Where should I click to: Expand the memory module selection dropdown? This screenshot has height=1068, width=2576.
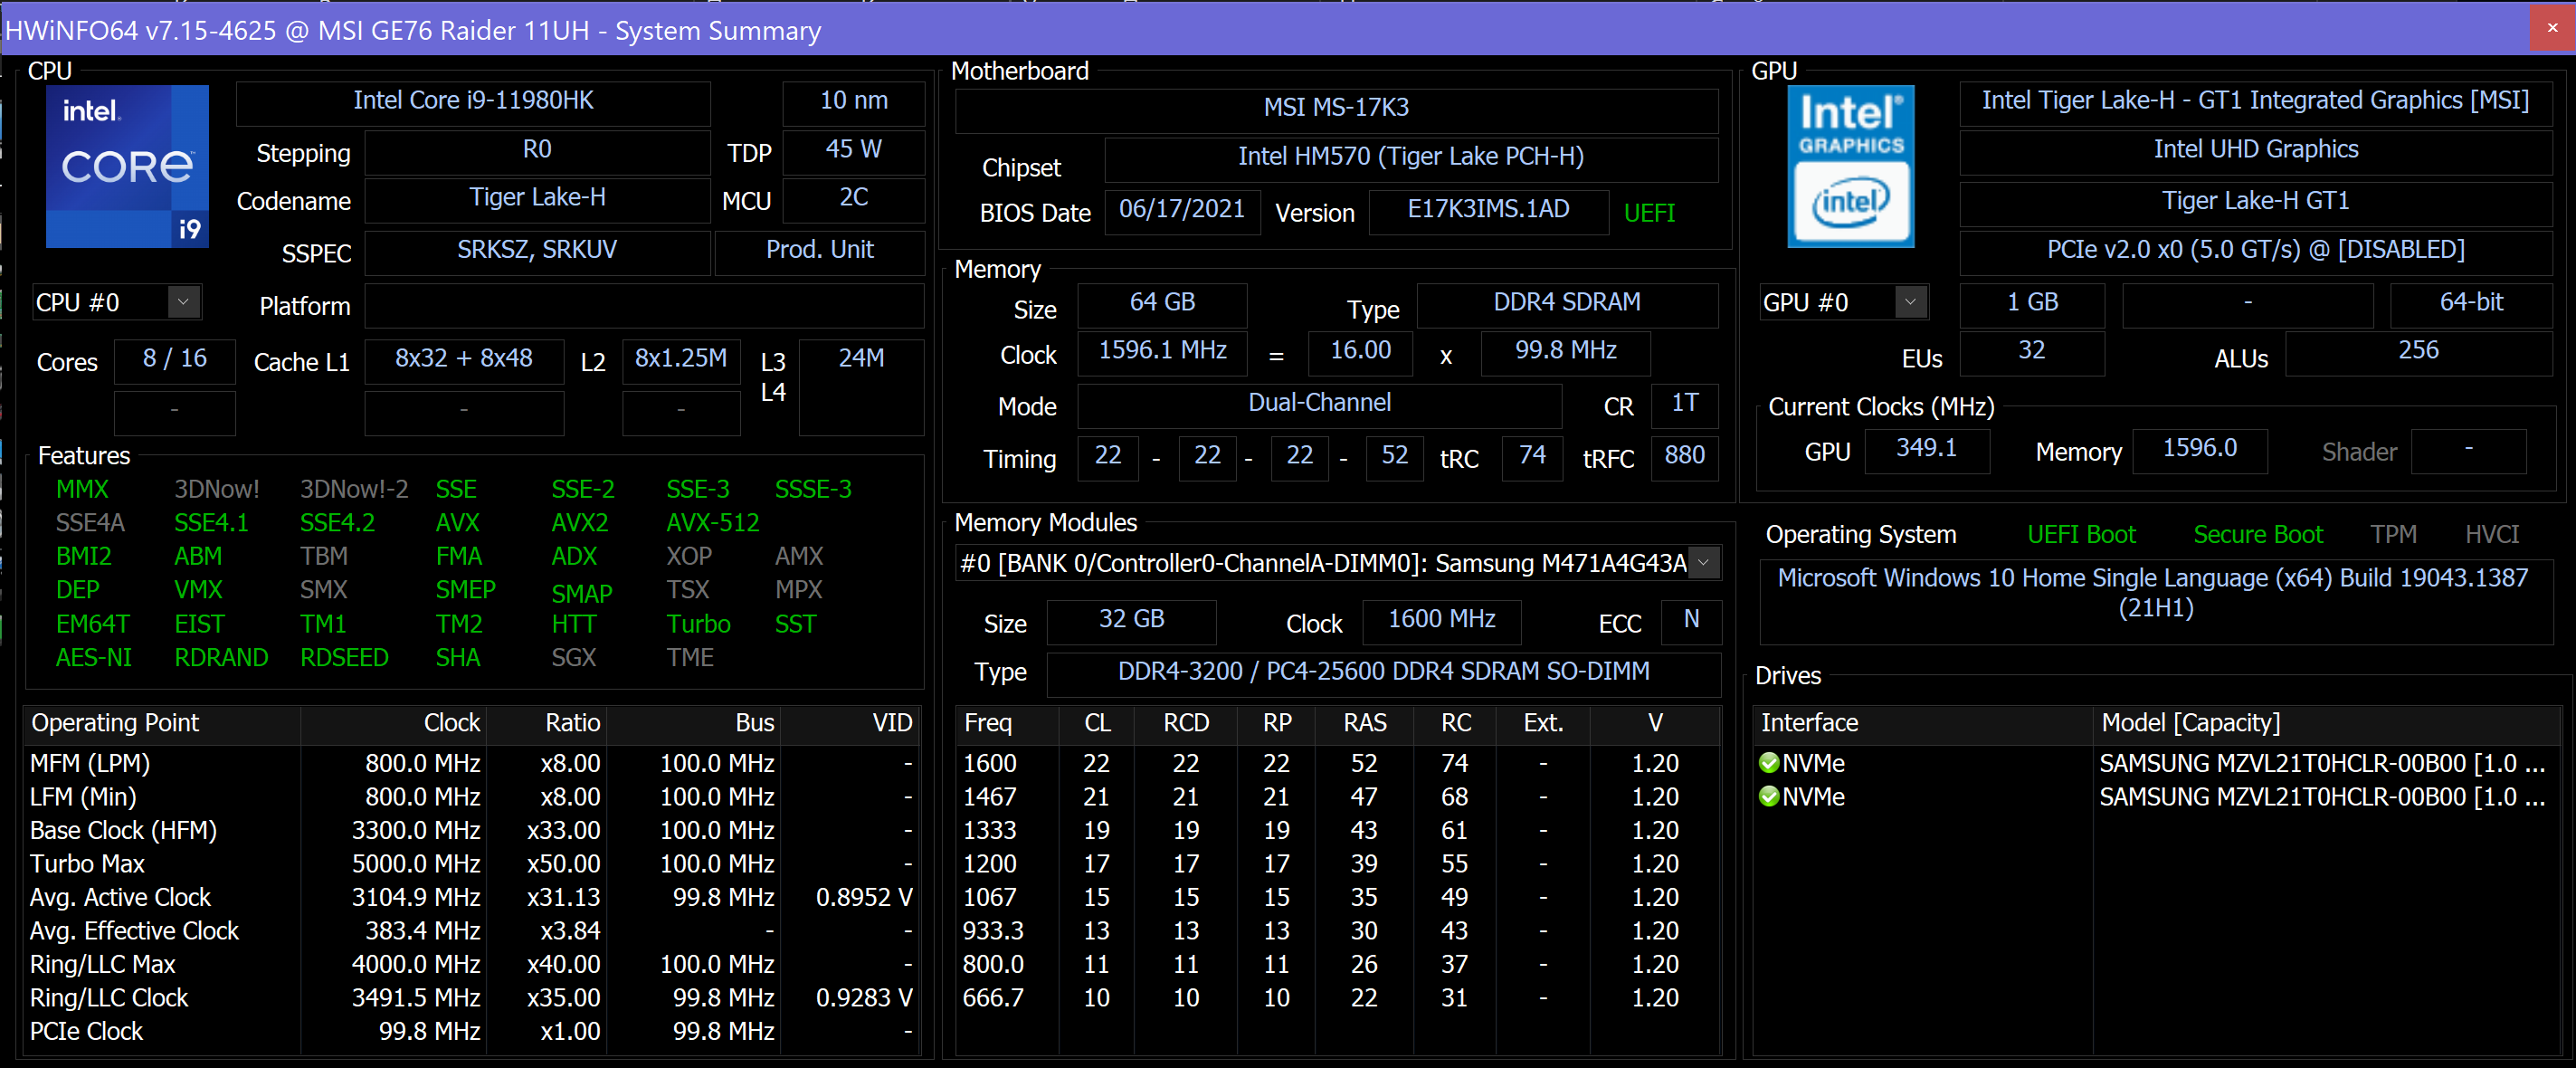click(1703, 563)
